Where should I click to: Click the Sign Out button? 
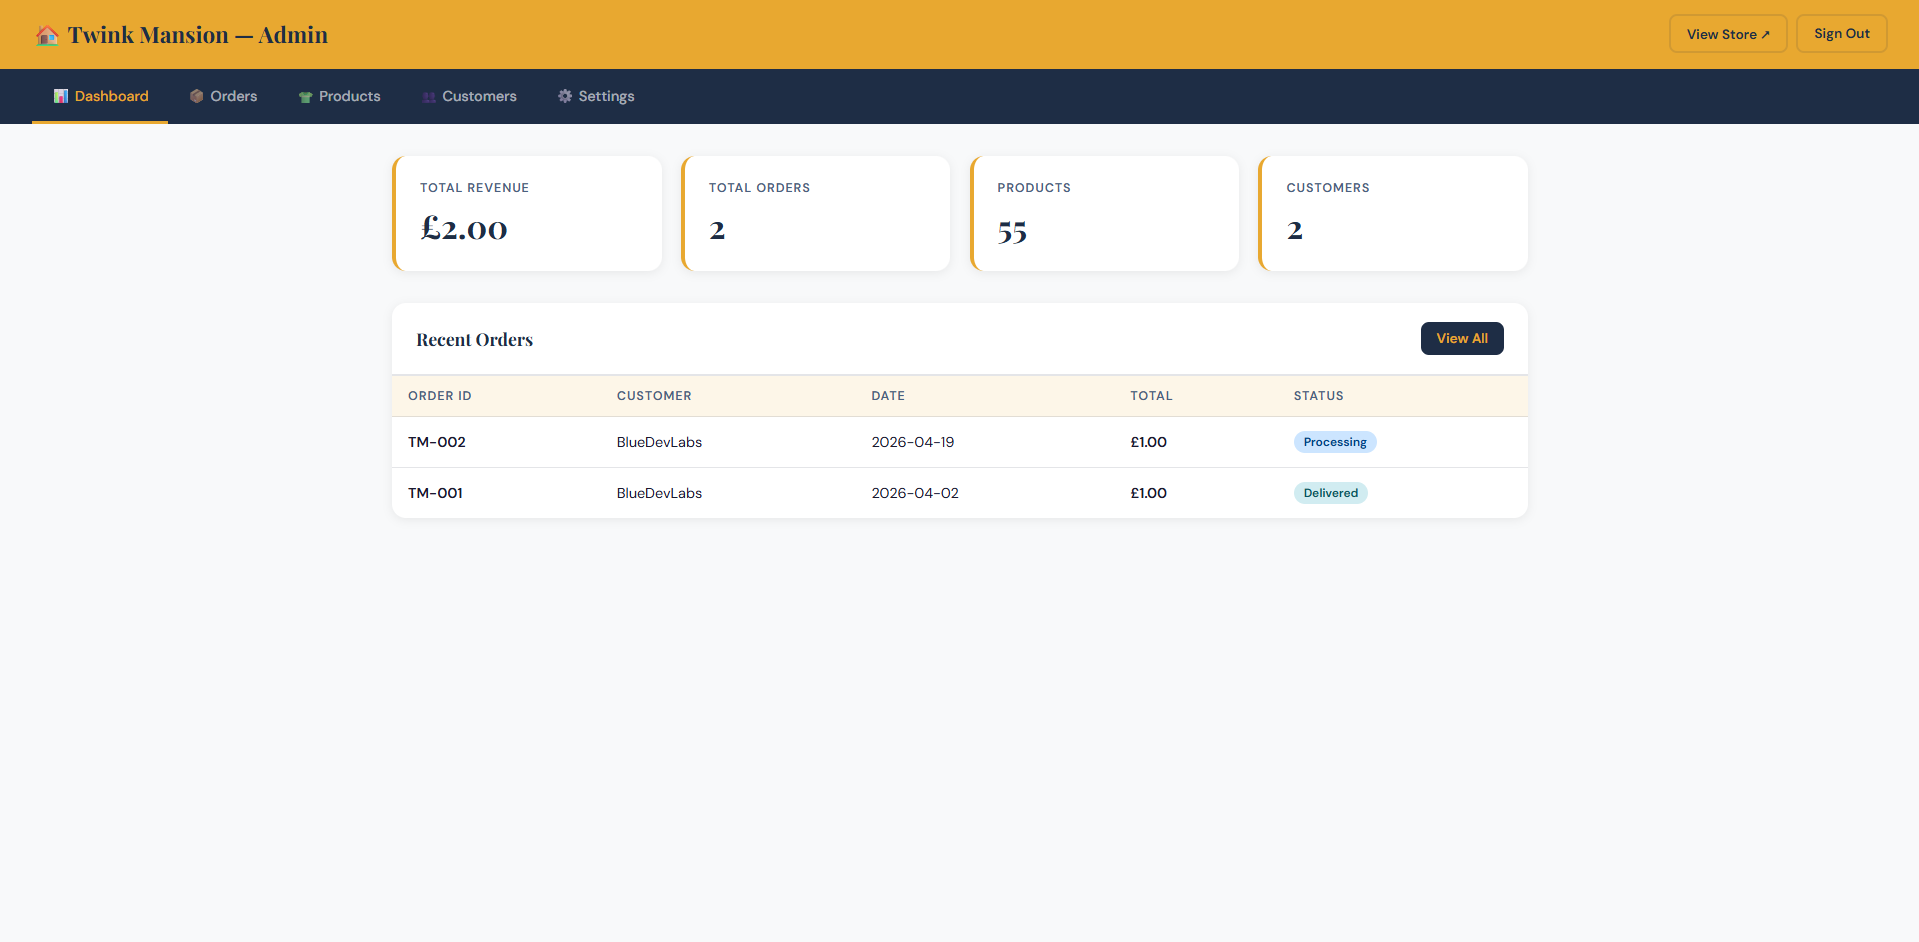(1841, 34)
